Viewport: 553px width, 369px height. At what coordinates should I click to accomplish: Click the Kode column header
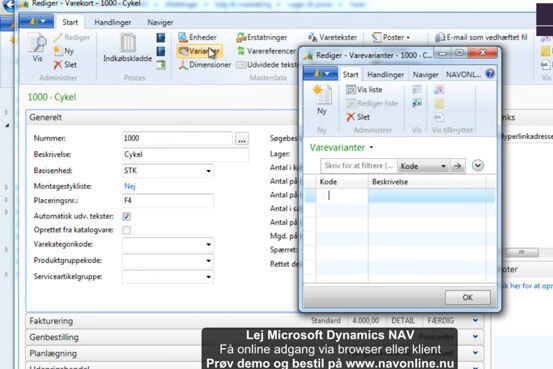pos(342,182)
